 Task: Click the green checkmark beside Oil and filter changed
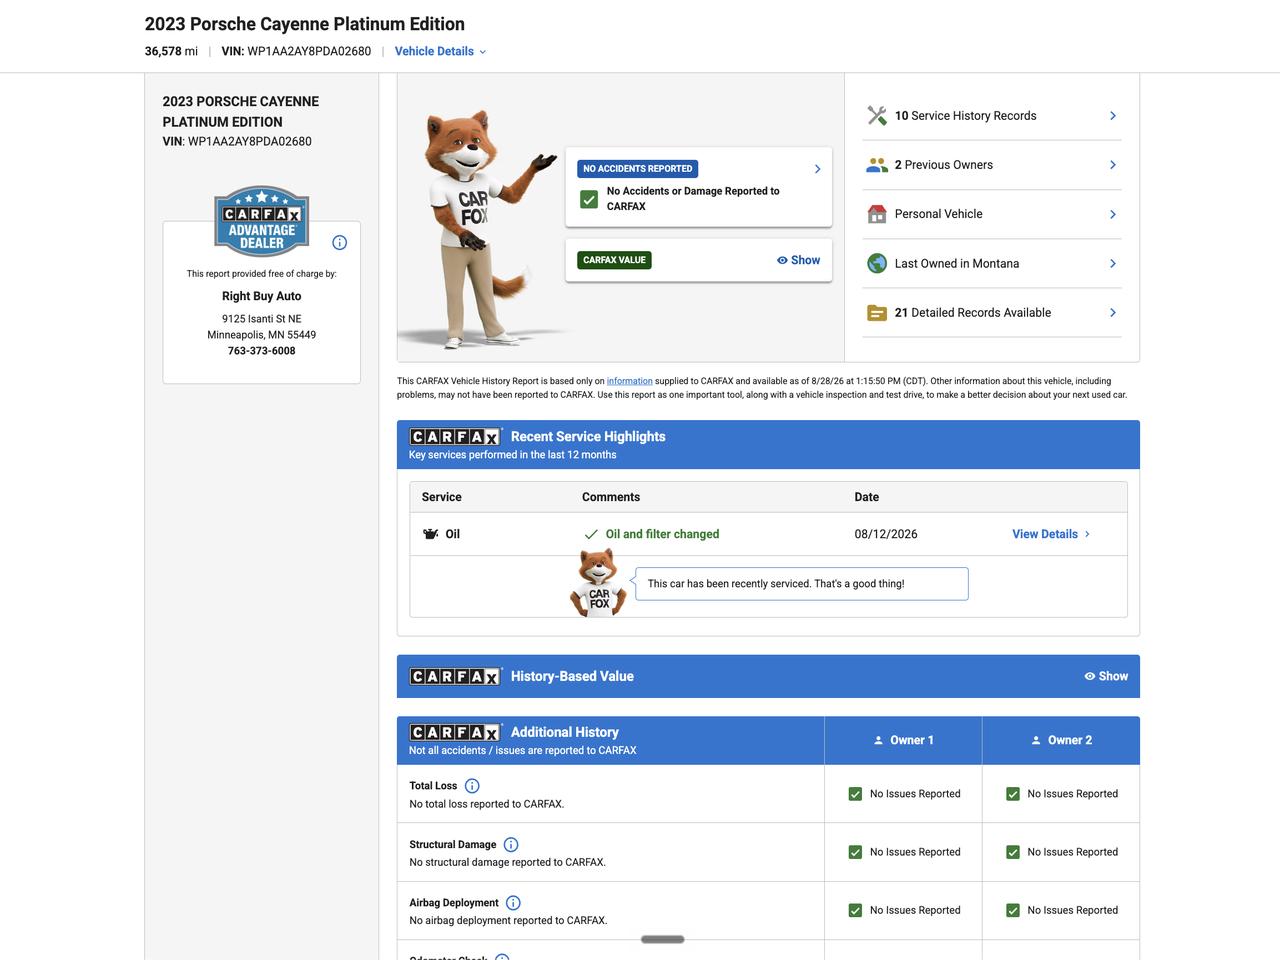tap(591, 534)
